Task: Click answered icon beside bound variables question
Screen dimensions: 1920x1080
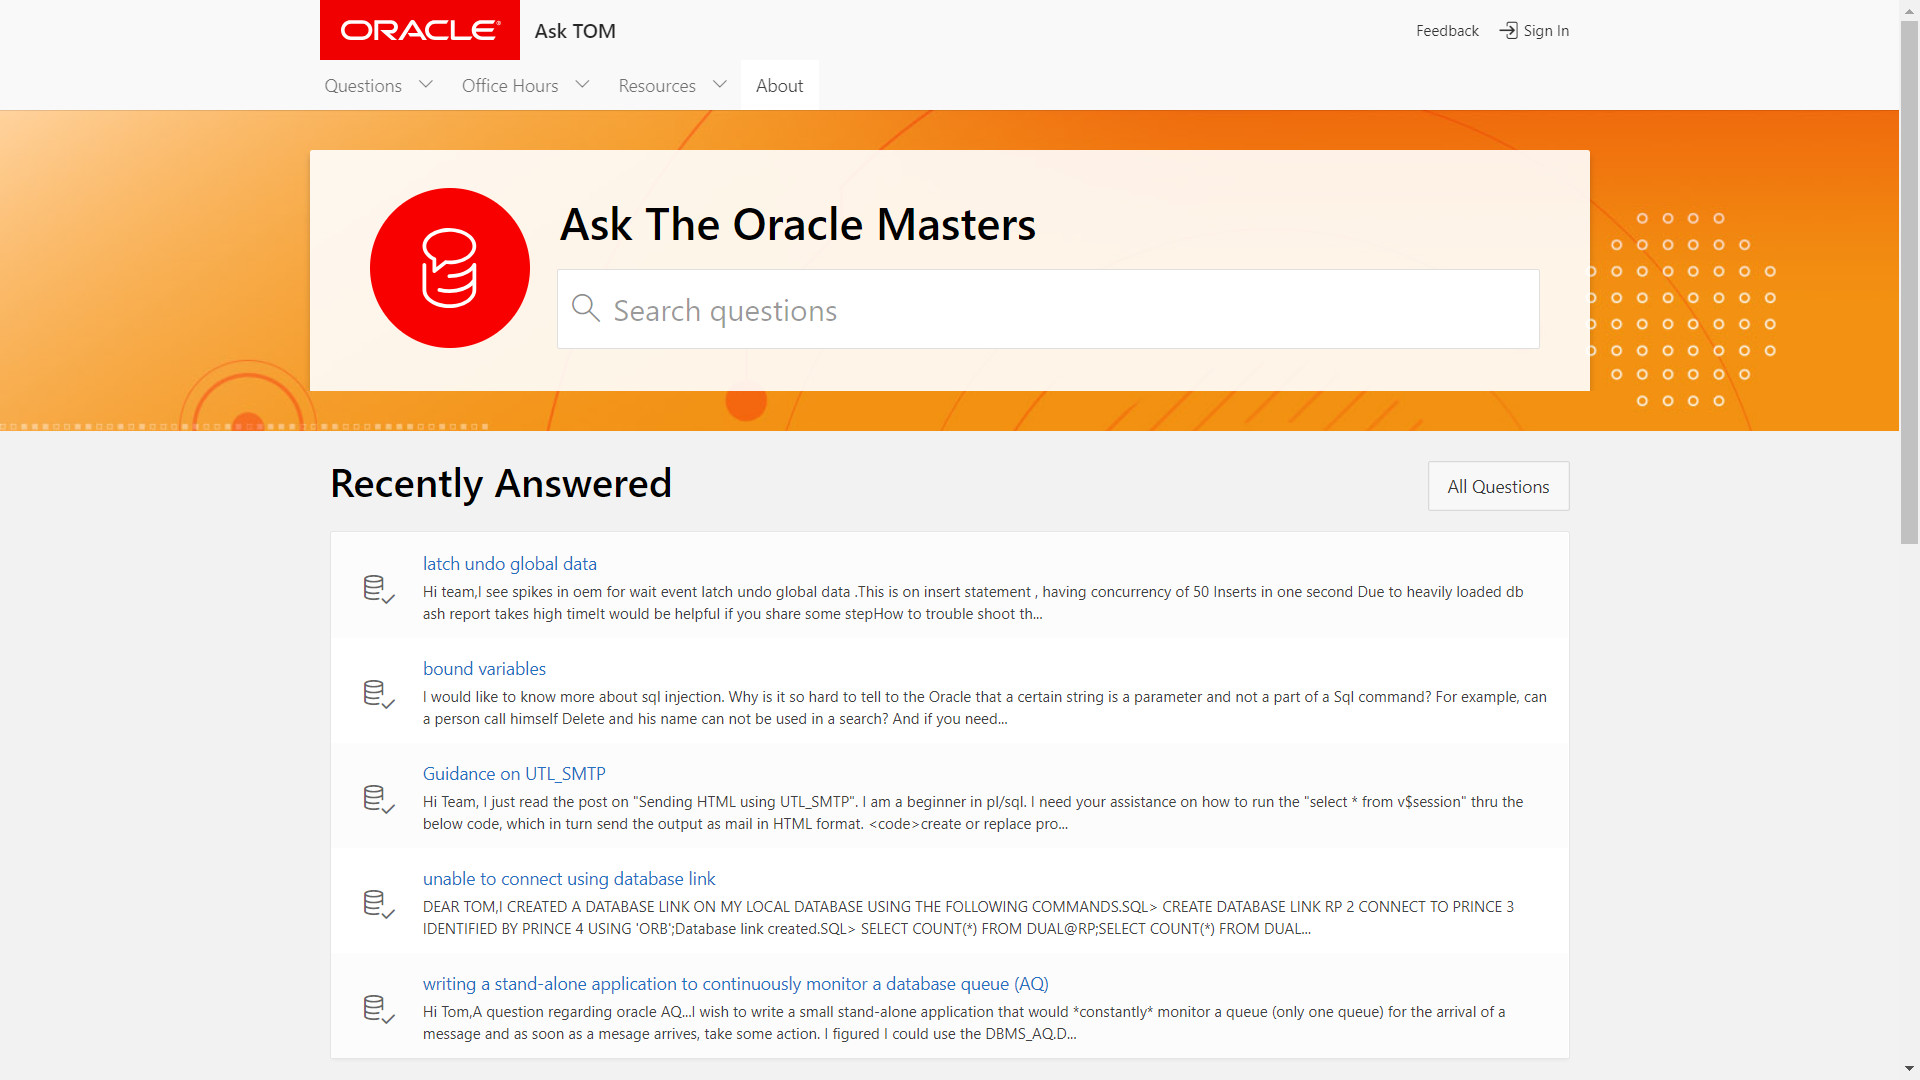Action: click(x=378, y=694)
